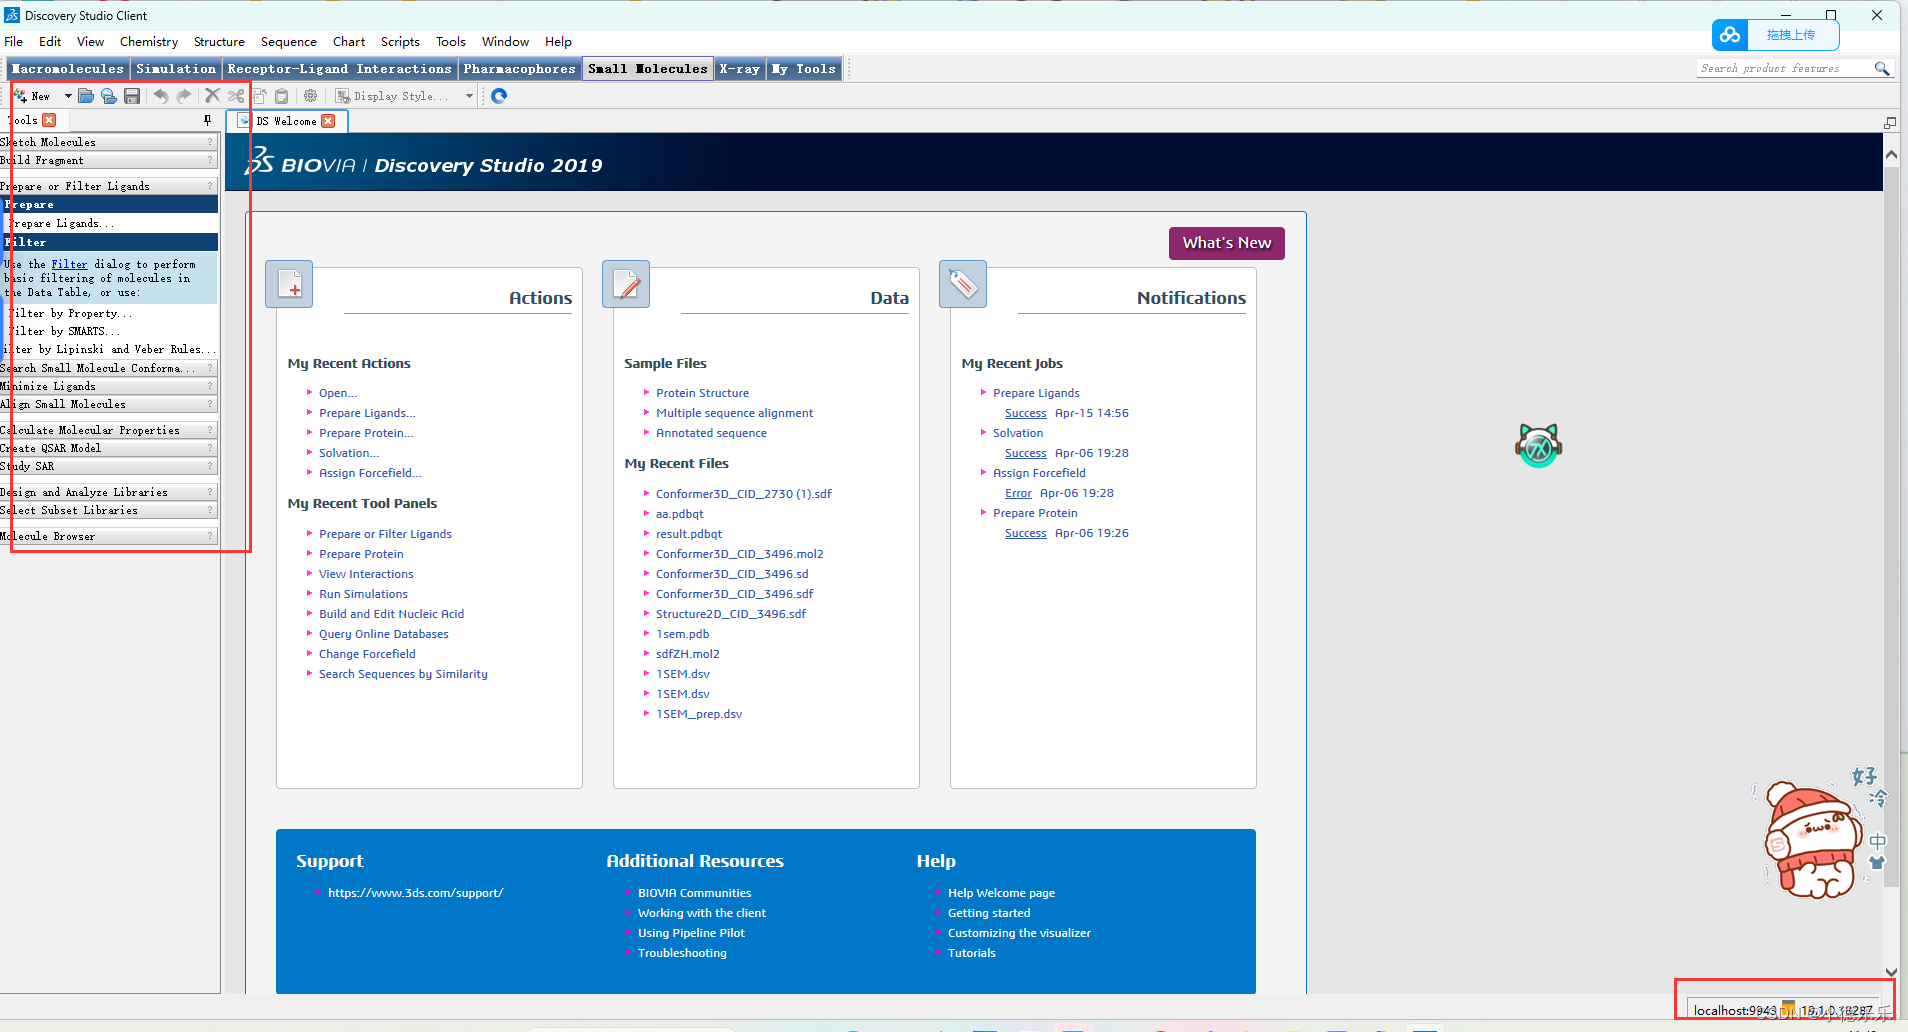The height and width of the screenshot is (1032, 1908).
Task: Click the Preferences gear icon
Action: (x=311, y=96)
